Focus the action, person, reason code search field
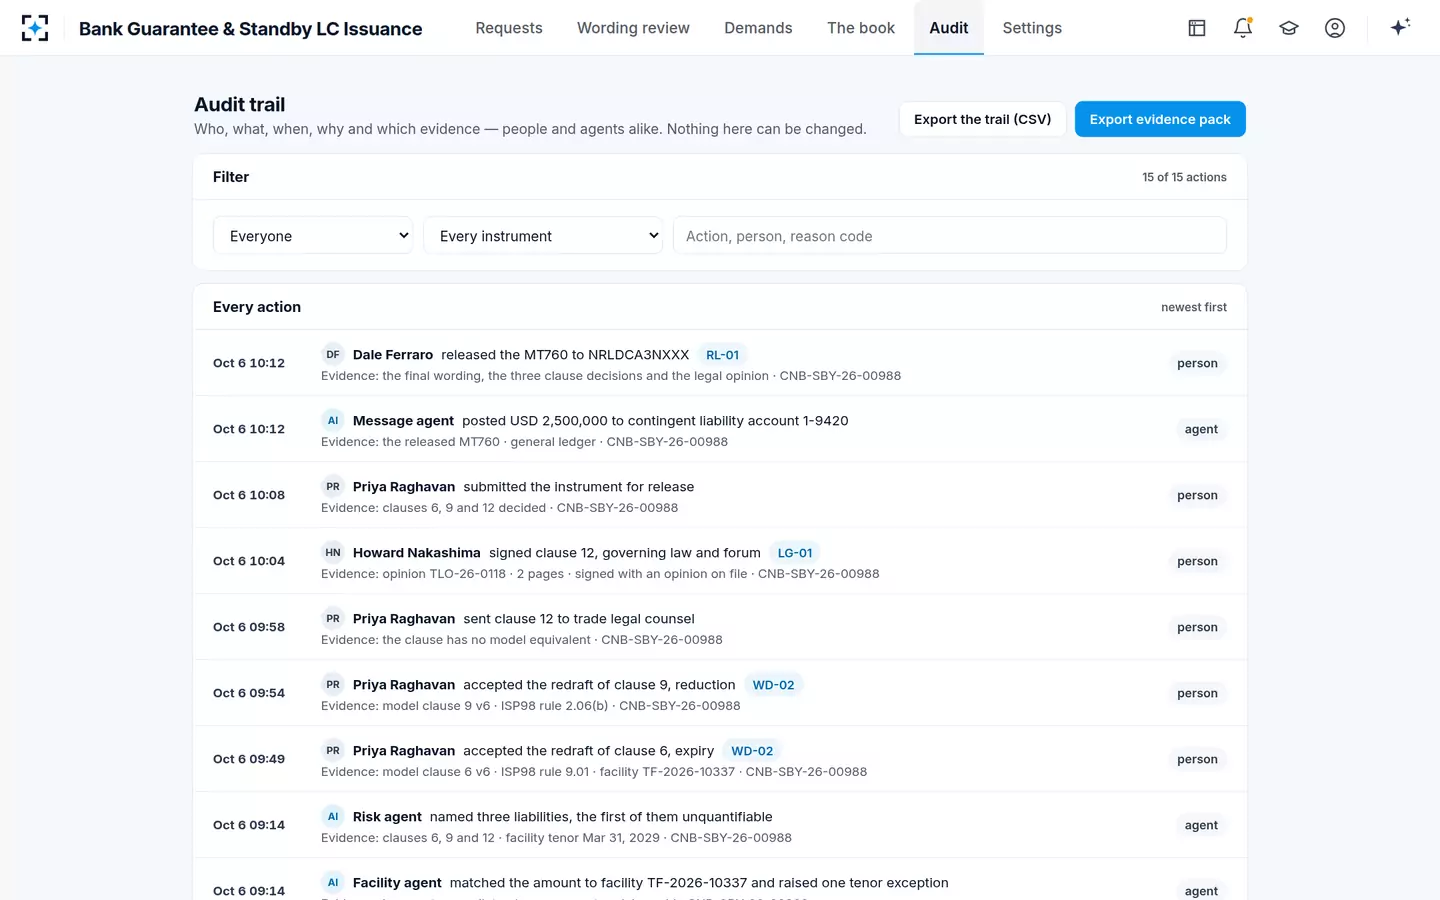Viewport: 1440px width, 900px height. (x=950, y=235)
